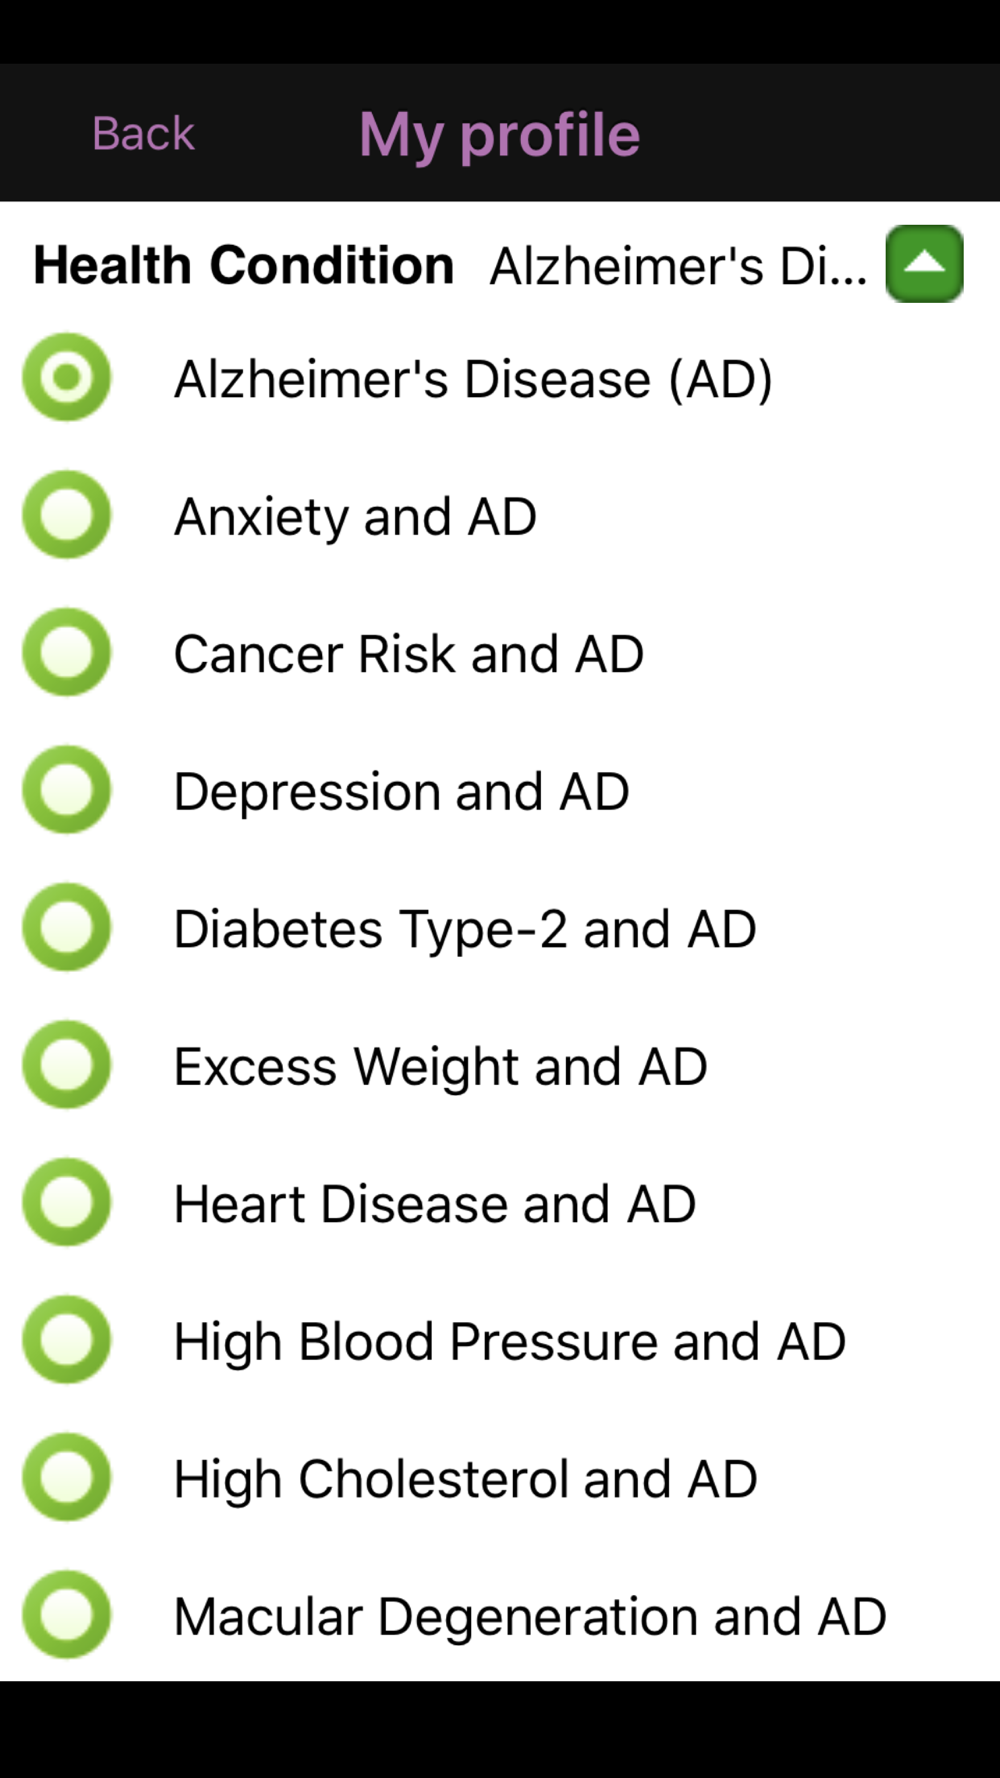Viewport: 1000px width, 1778px height.
Task: Tap the Heart Disease and AD text
Action: point(434,1204)
